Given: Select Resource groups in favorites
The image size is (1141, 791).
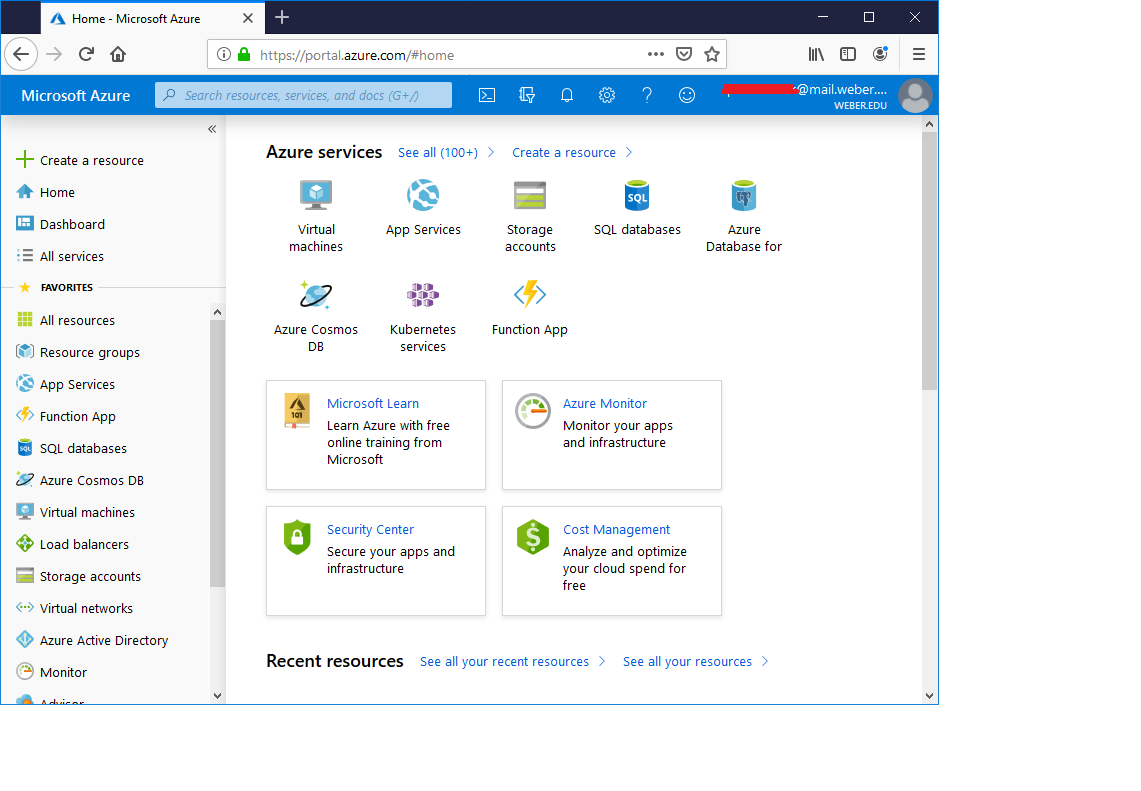Looking at the screenshot, I should click(x=89, y=352).
